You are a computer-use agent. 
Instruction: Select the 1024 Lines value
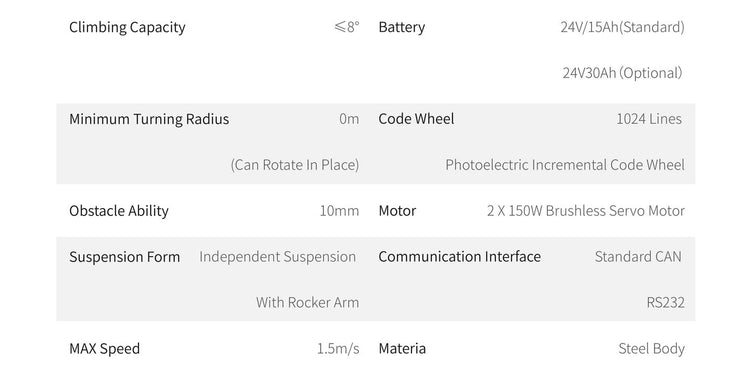click(x=649, y=119)
